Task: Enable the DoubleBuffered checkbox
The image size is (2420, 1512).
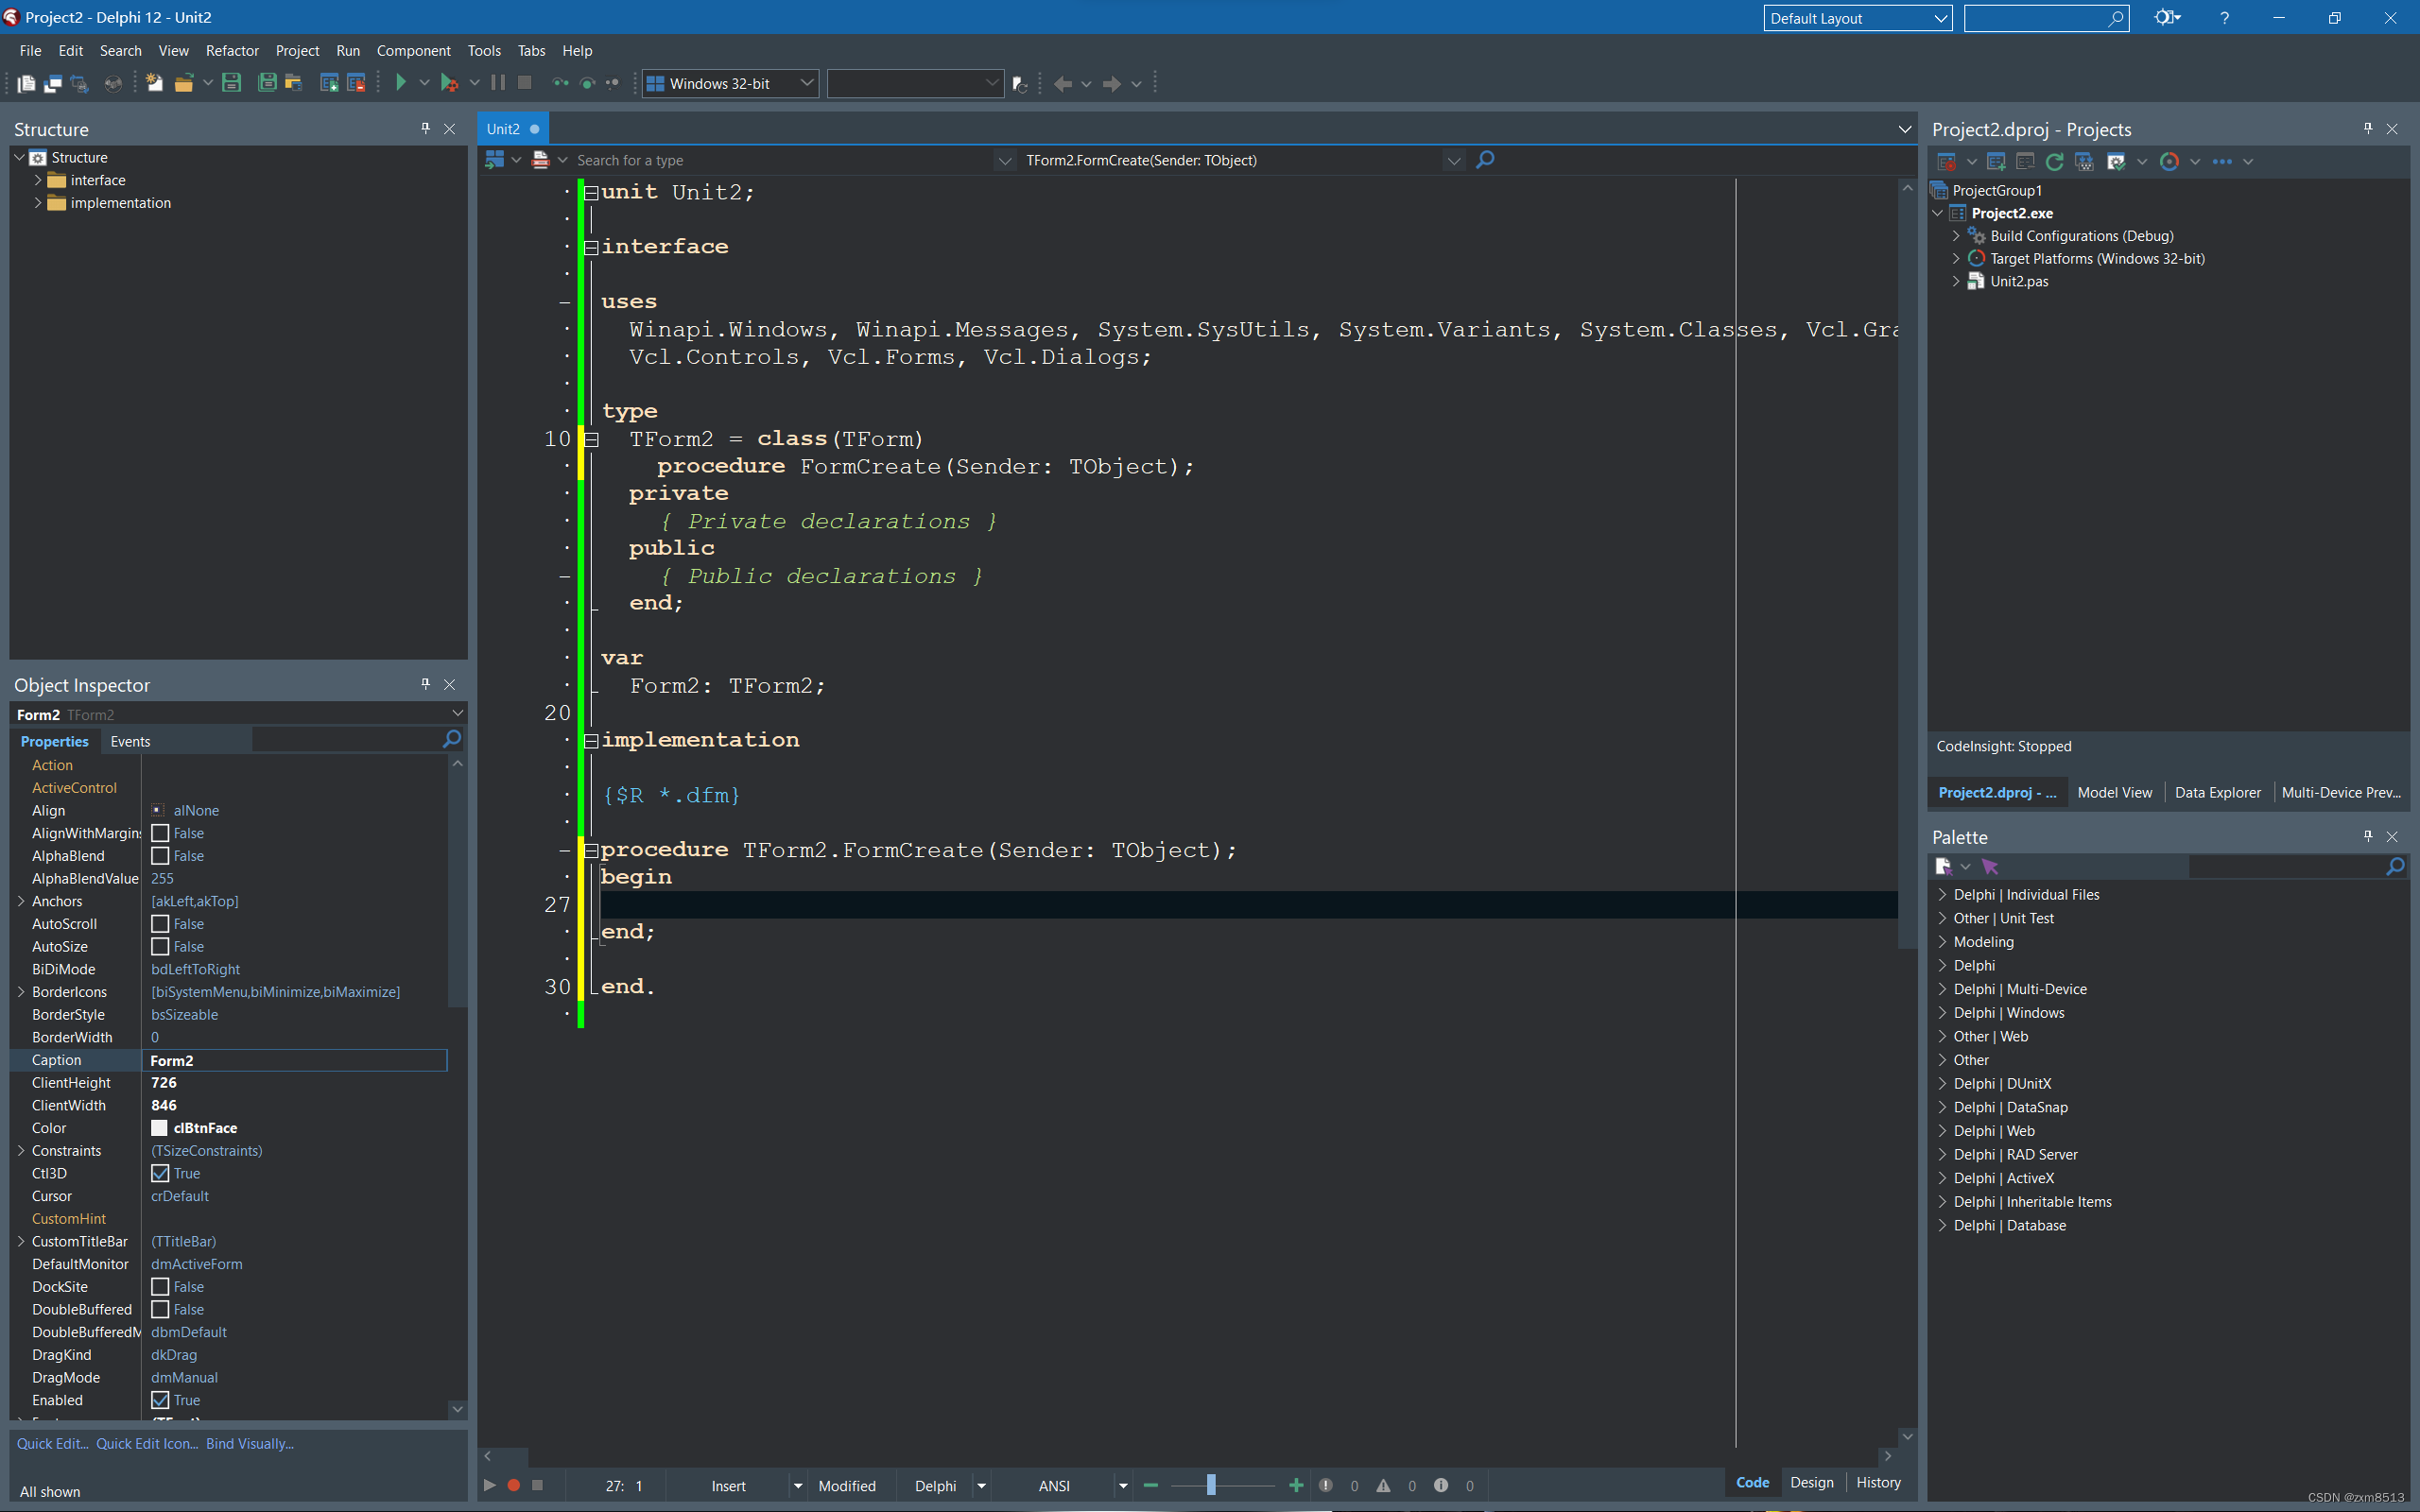Action: 160,1309
